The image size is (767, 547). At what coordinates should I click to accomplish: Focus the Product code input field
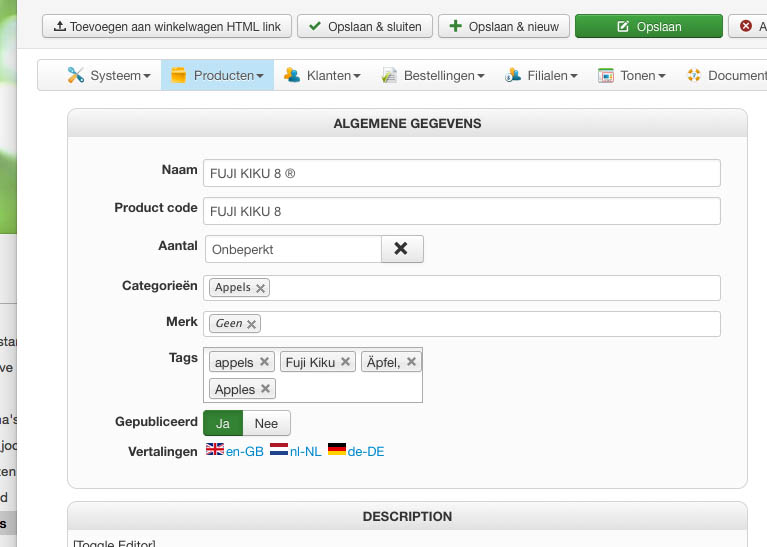[x=462, y=211]
